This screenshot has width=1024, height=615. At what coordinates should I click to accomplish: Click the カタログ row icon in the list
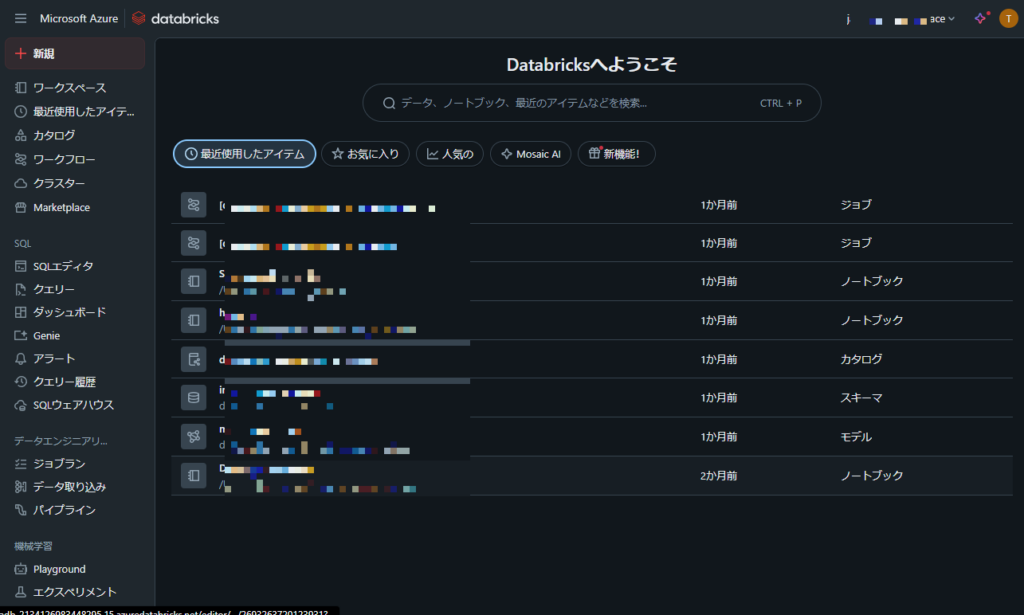tap(194, 359)
